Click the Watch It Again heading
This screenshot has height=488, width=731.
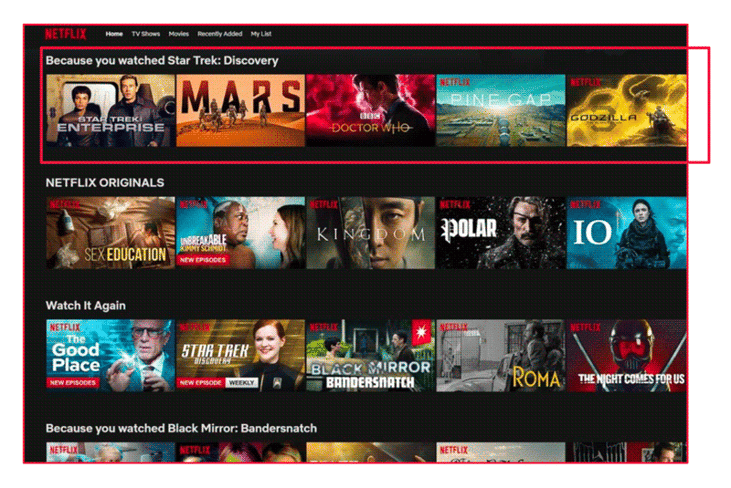tap(86, 306)
